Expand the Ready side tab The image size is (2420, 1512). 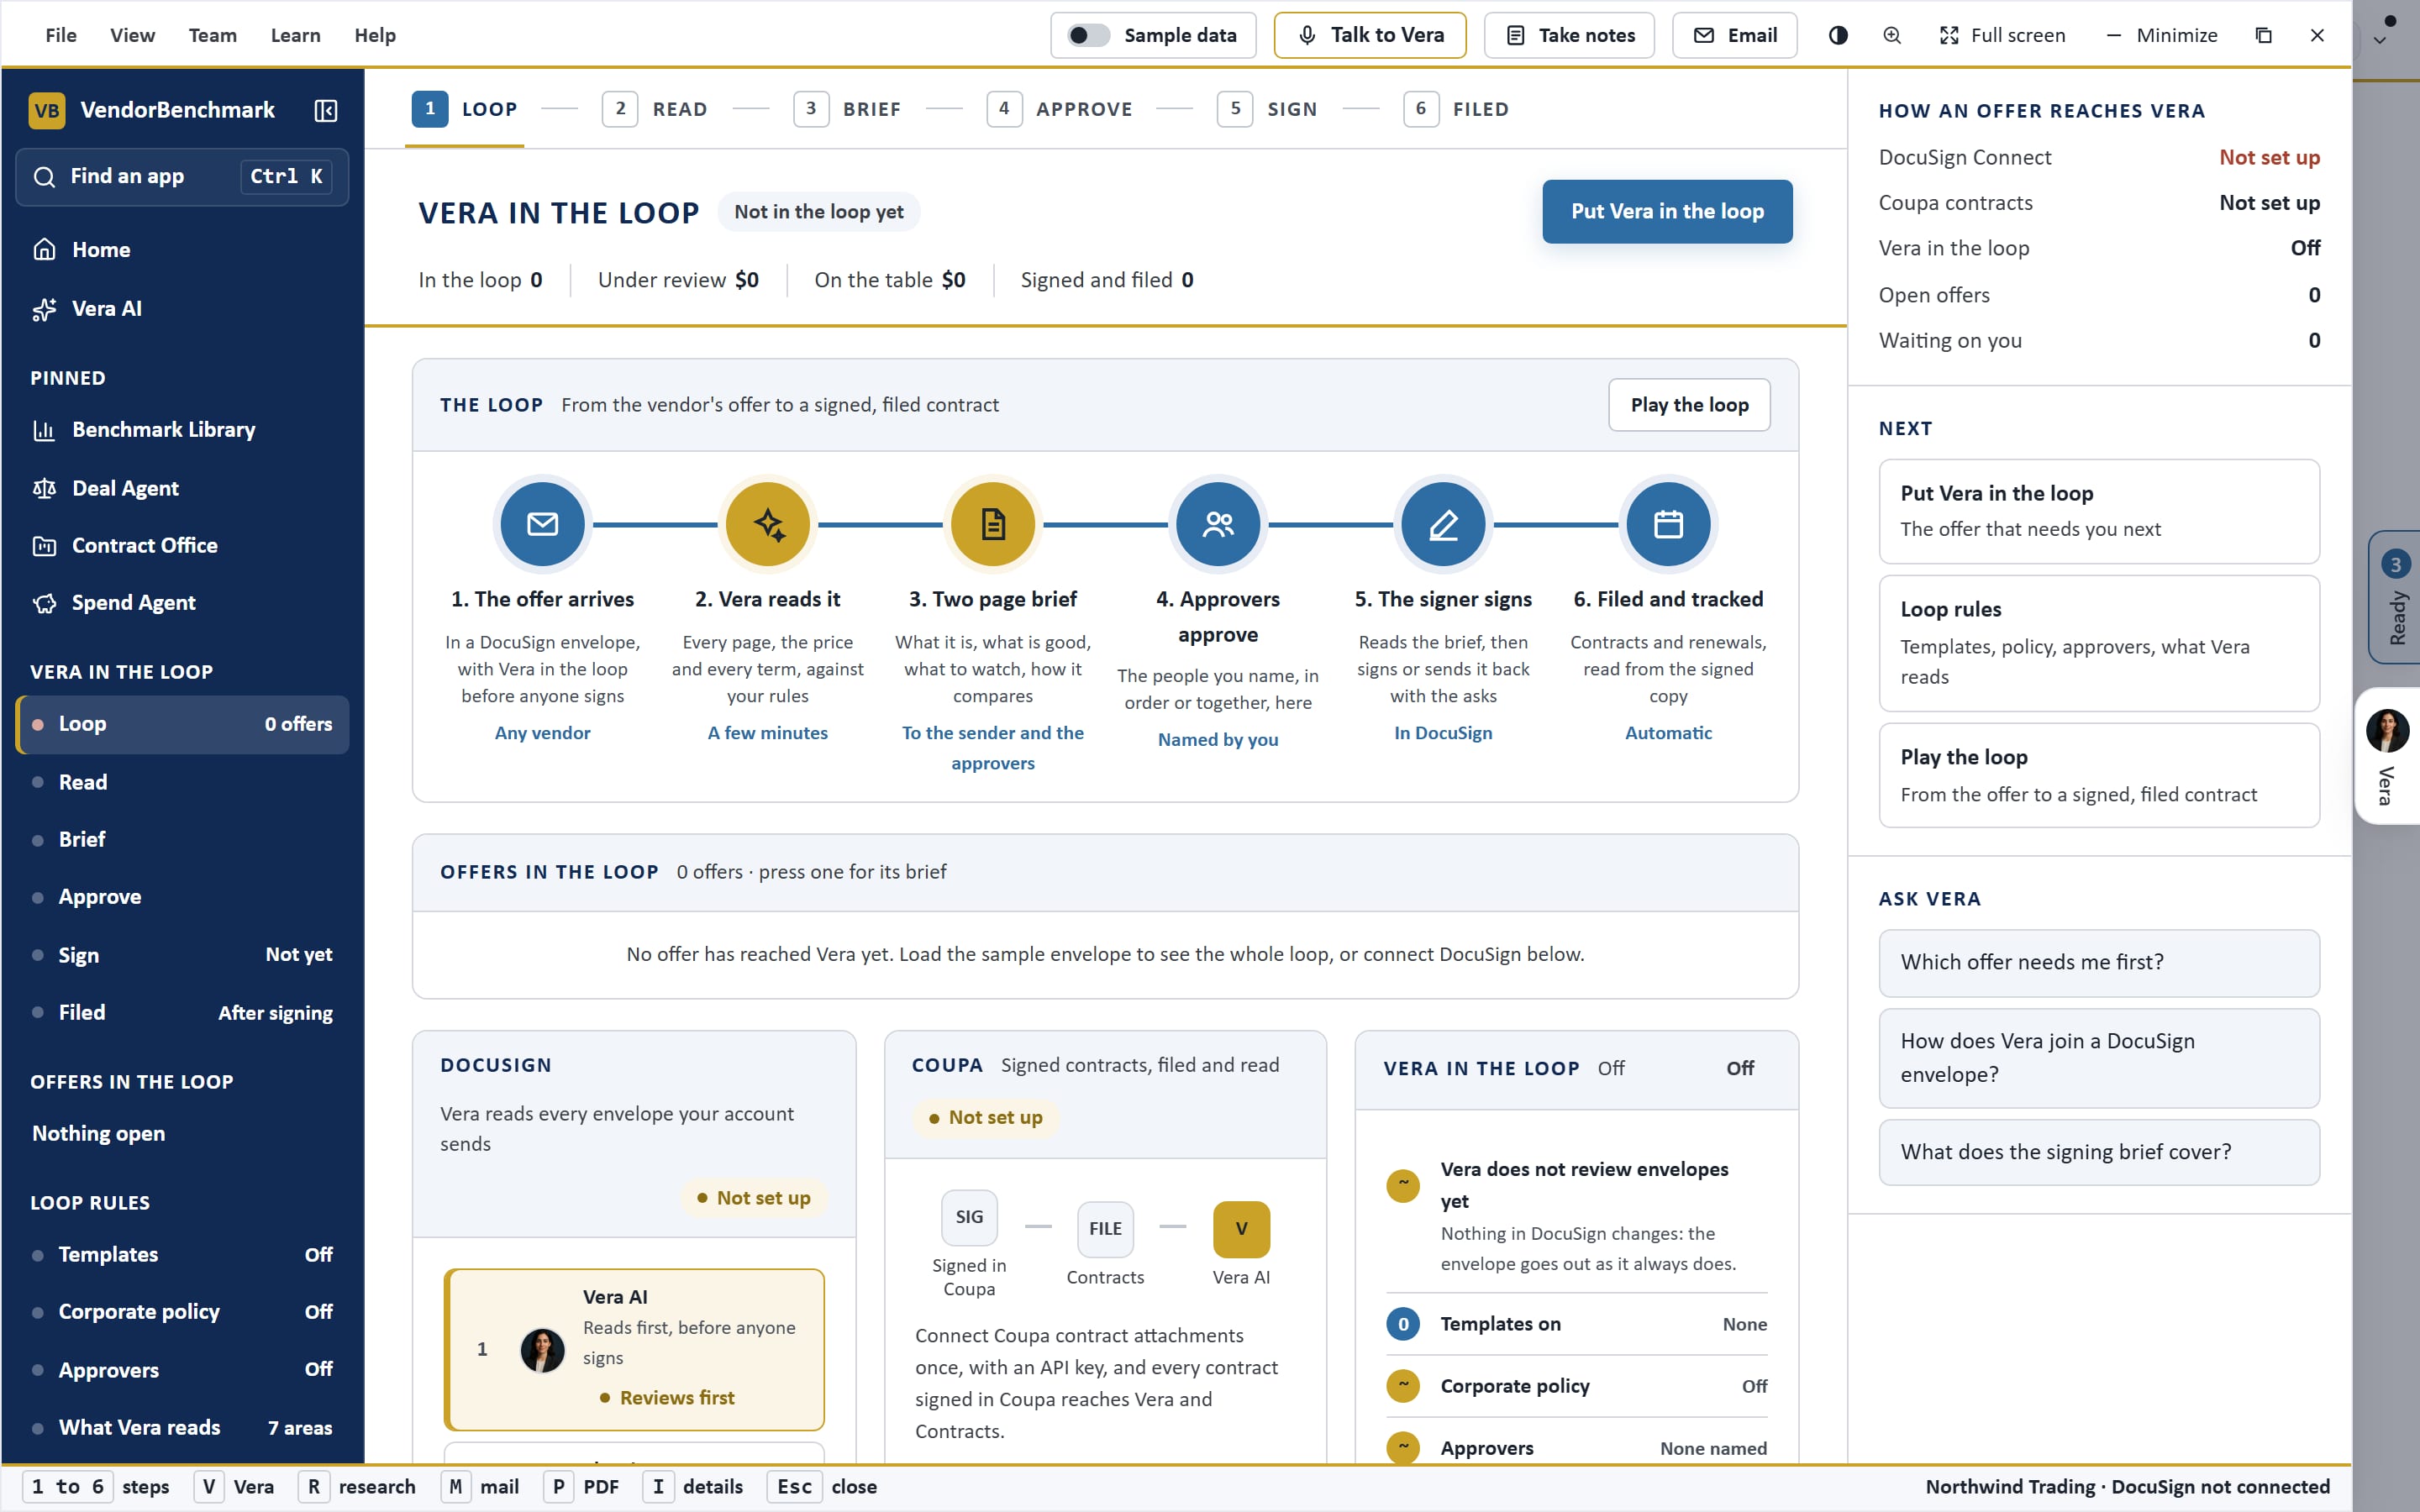coord(2395,597)
